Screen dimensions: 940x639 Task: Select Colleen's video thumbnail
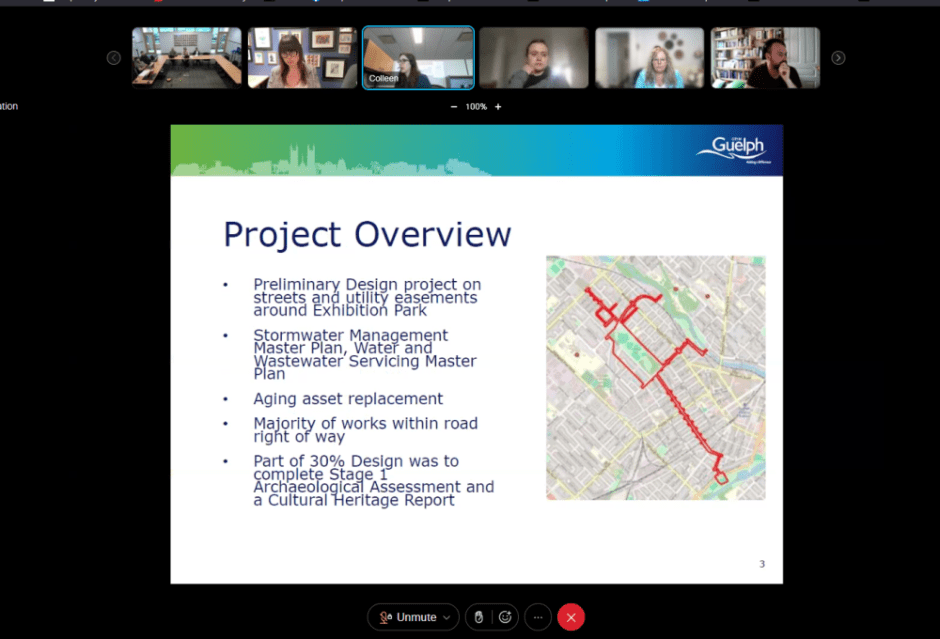point(418,58)
